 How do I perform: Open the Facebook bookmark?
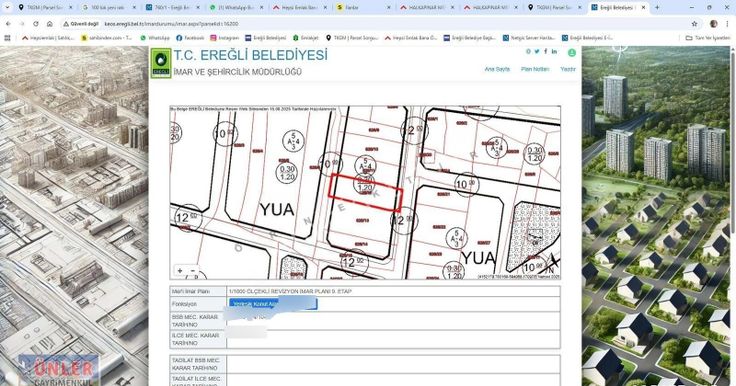[190, 38]
